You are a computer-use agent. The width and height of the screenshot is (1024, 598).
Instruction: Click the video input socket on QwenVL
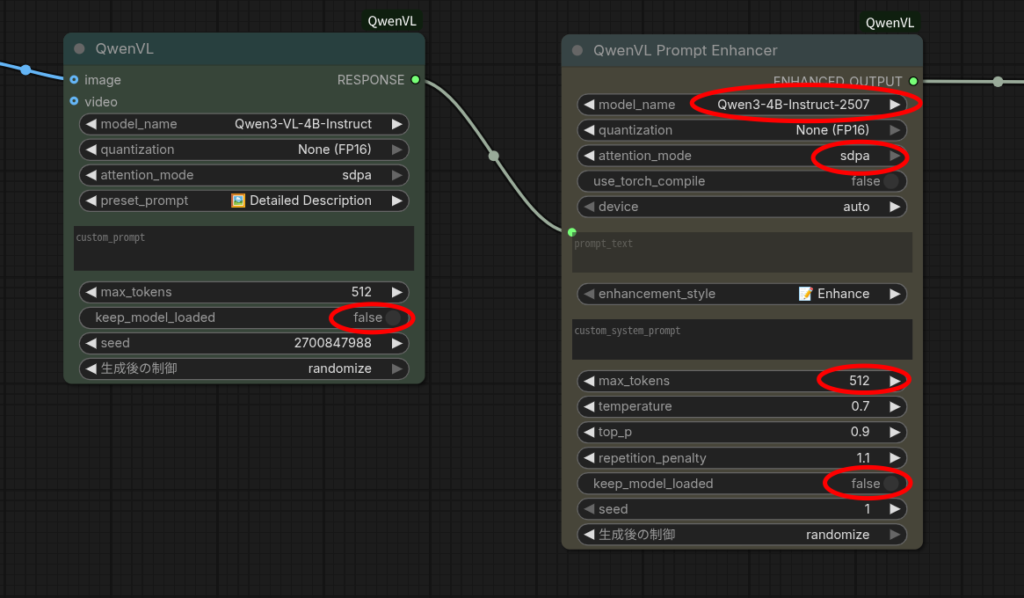click(x=74, y=102)
